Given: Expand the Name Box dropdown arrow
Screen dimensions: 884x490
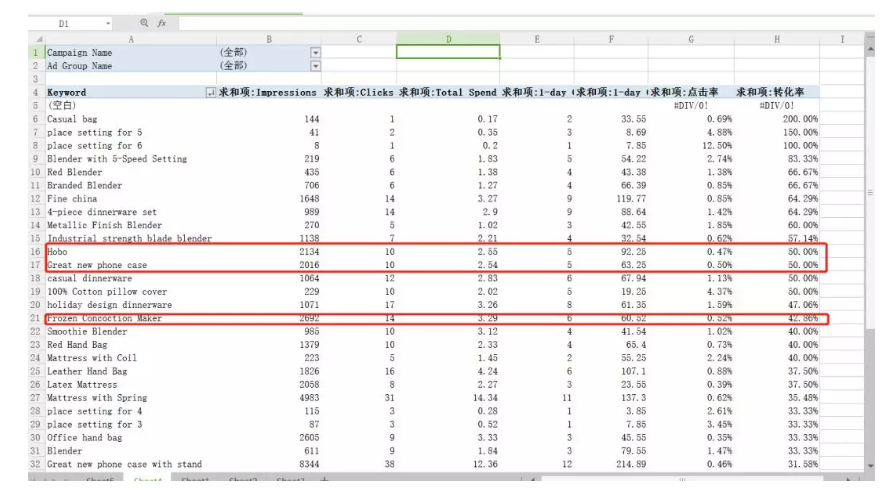Looking at the screenshot, I should 108,22.
